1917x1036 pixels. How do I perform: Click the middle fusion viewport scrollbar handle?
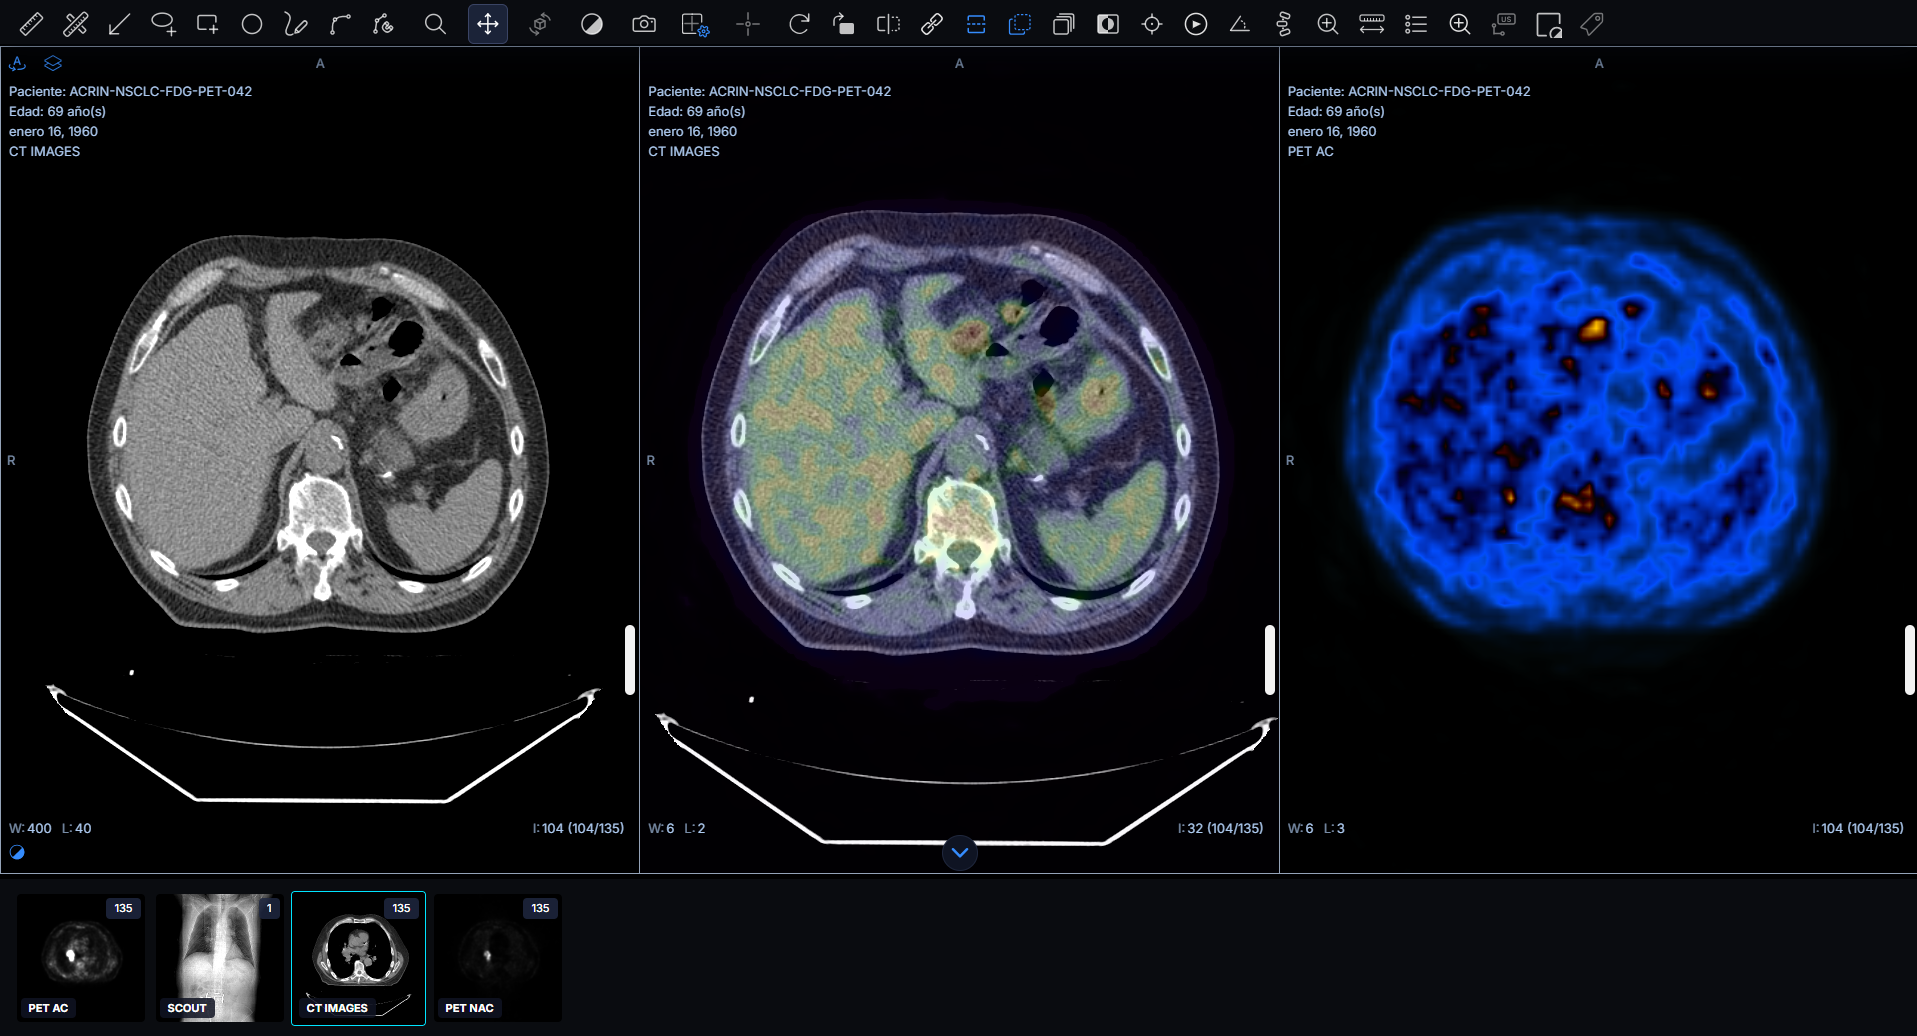pyautogui.click(x=1270, y=660)
